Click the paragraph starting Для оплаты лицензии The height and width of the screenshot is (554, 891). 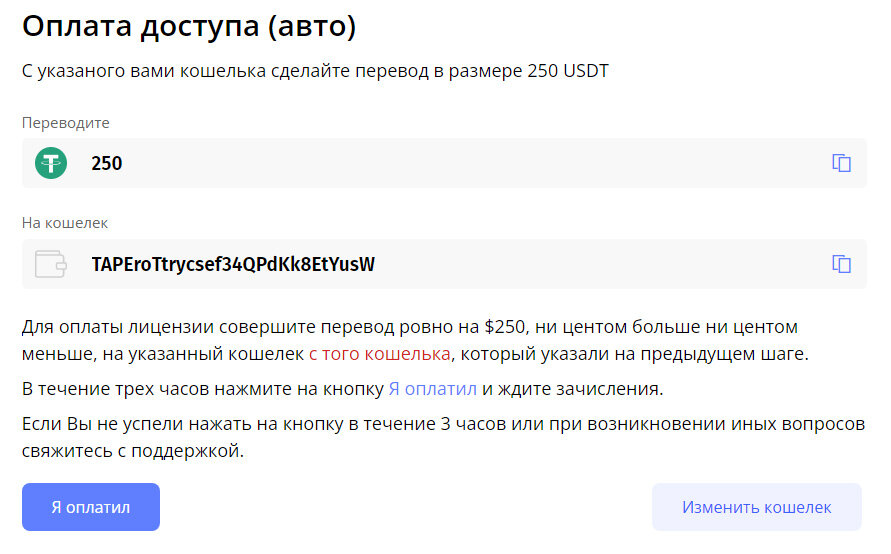point(415,340)
